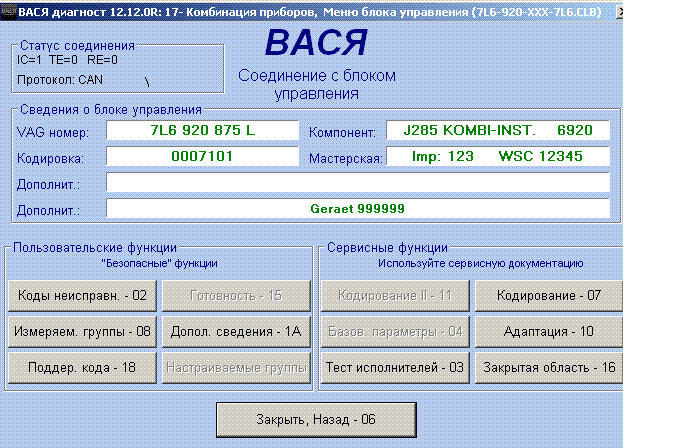Click Сервисные функции group title
This screenshot has width=683, height=448.
pos(387,248)
